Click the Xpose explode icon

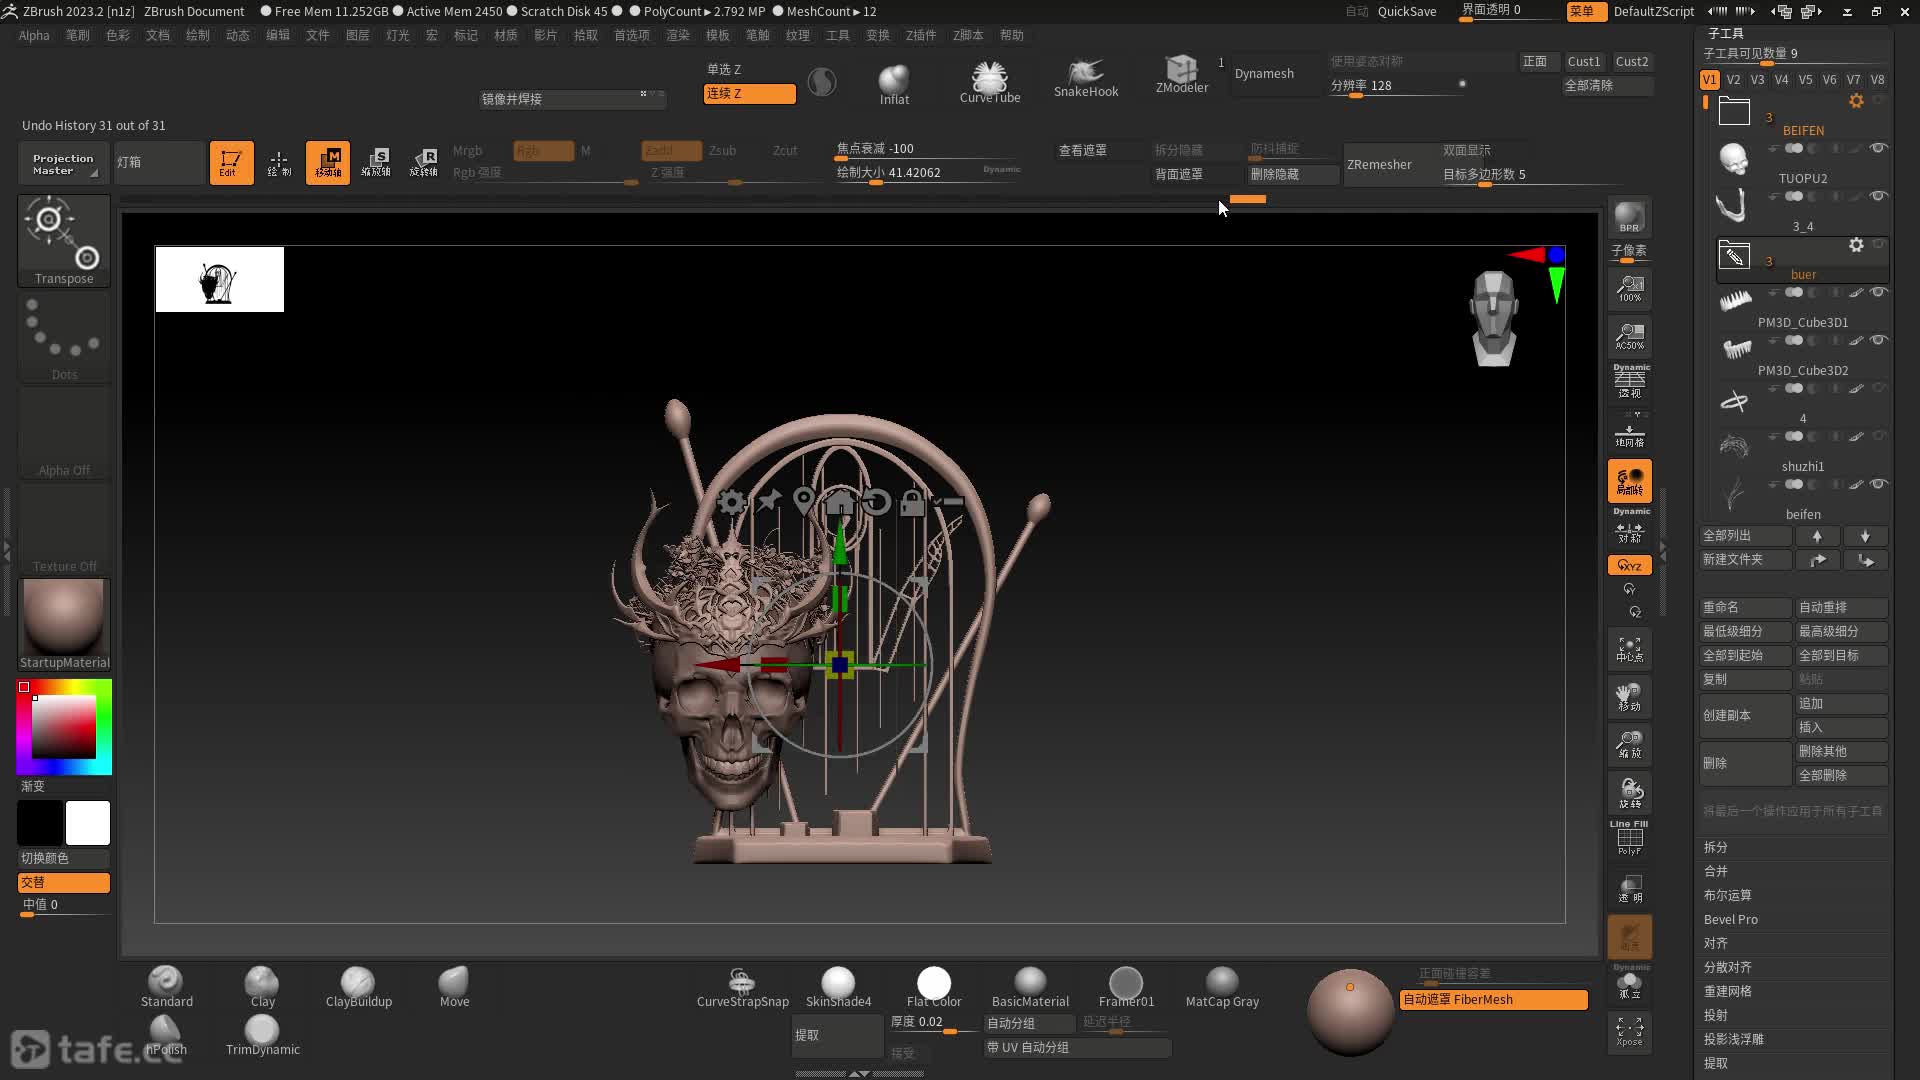tap(1629, 1032)
